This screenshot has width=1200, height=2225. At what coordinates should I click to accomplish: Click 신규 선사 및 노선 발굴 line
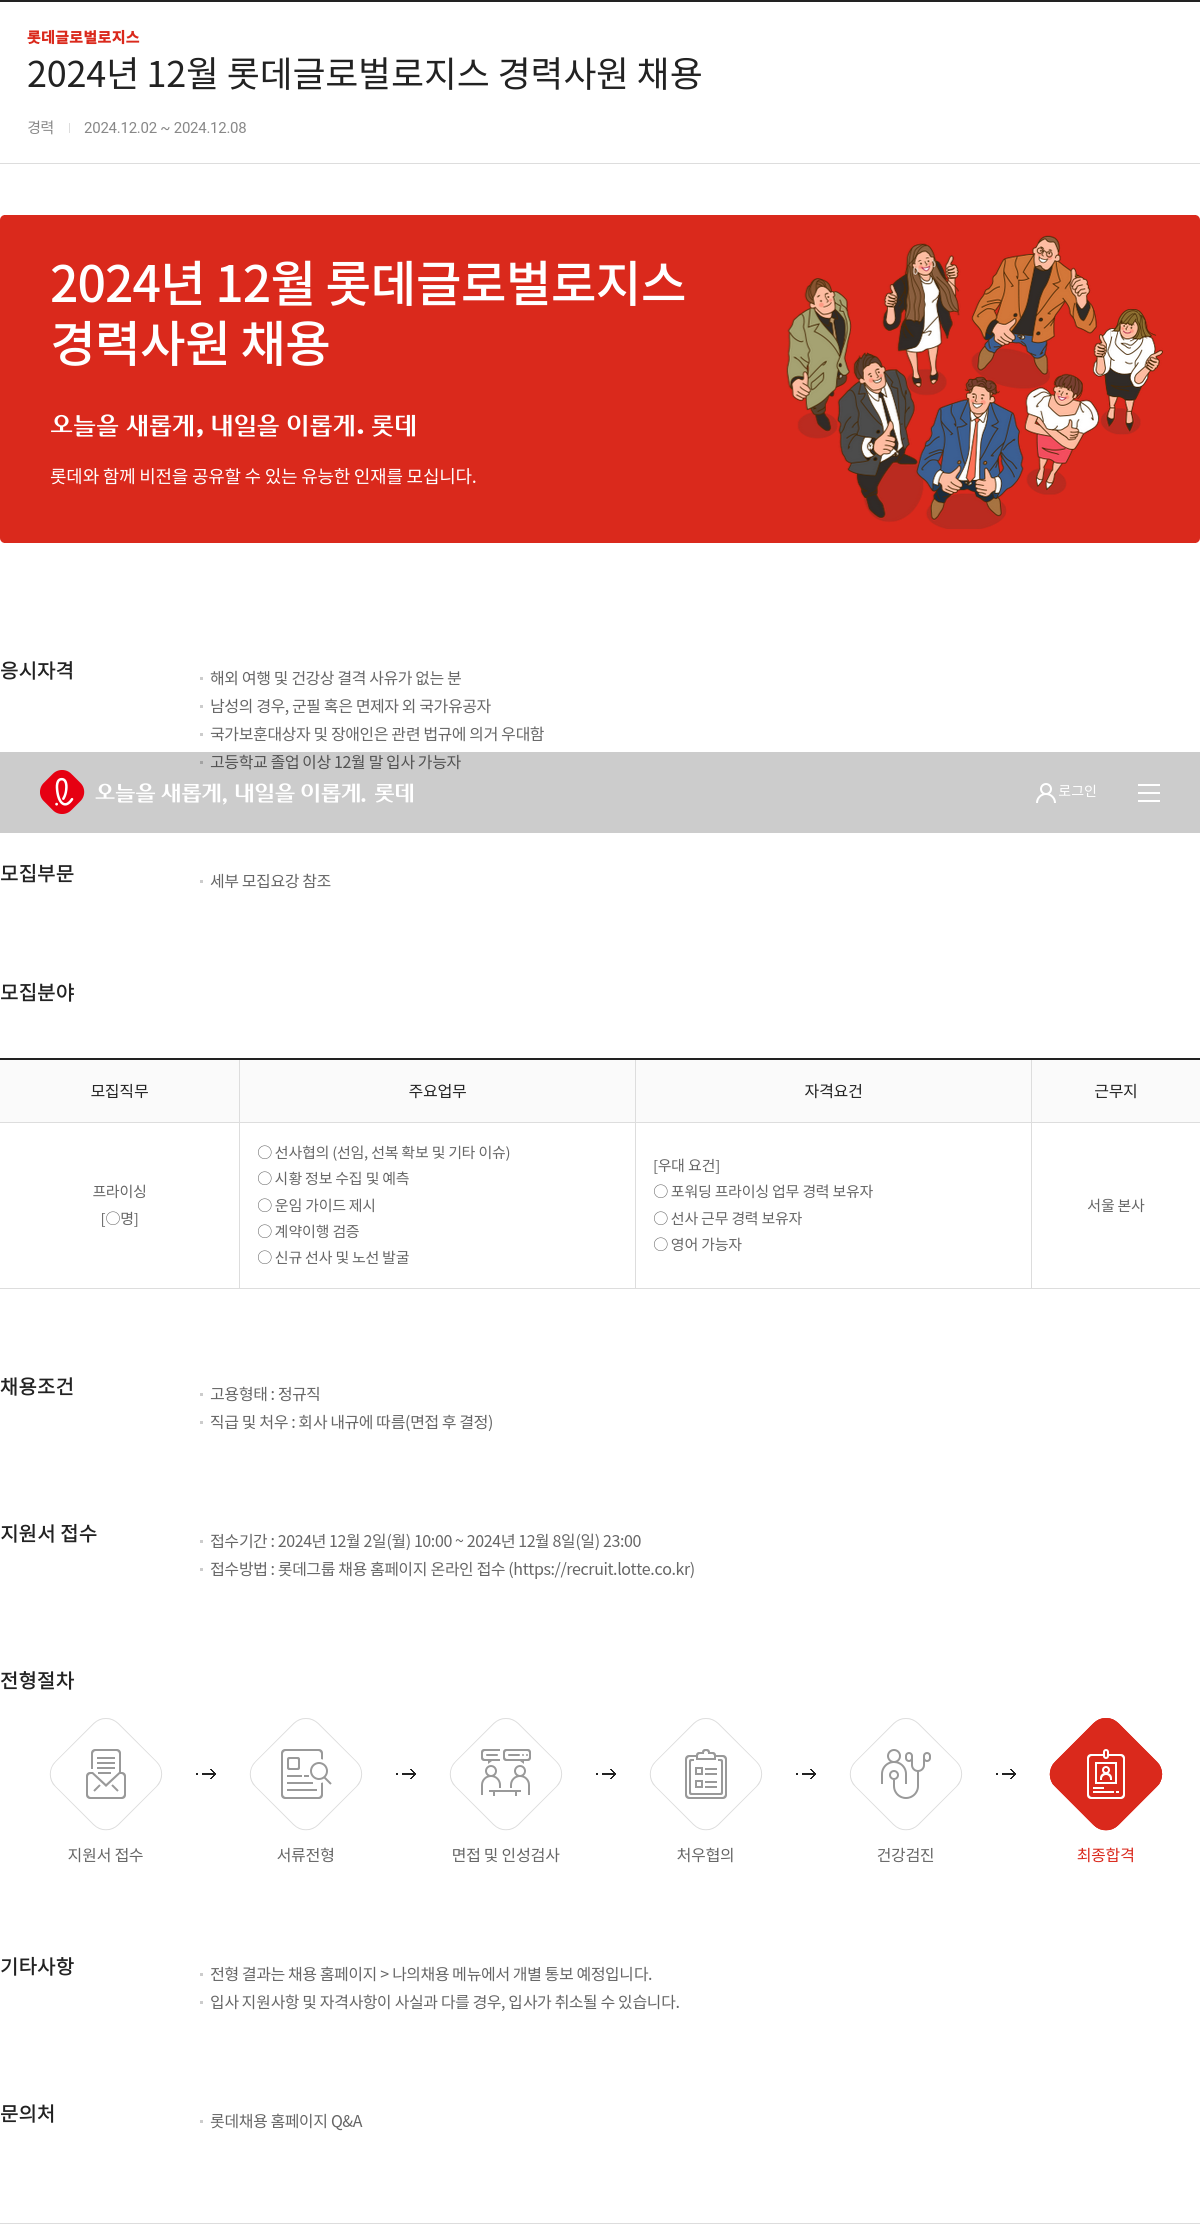pyautogui.click(x=333, y=1257)
